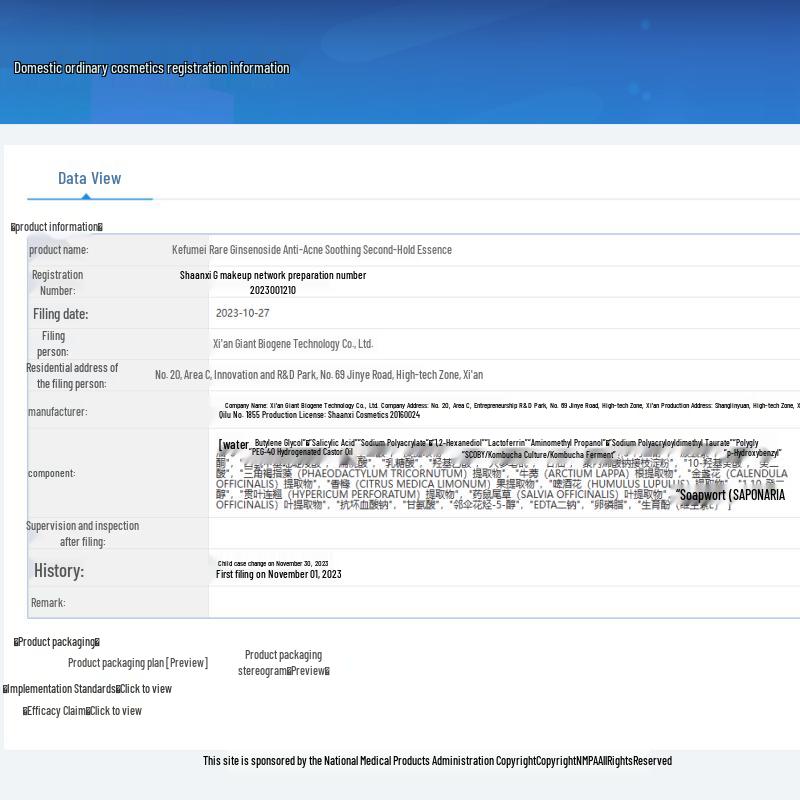
Task: Click the 'Child case change on November 30' entry
Action: tap(272, 563)
